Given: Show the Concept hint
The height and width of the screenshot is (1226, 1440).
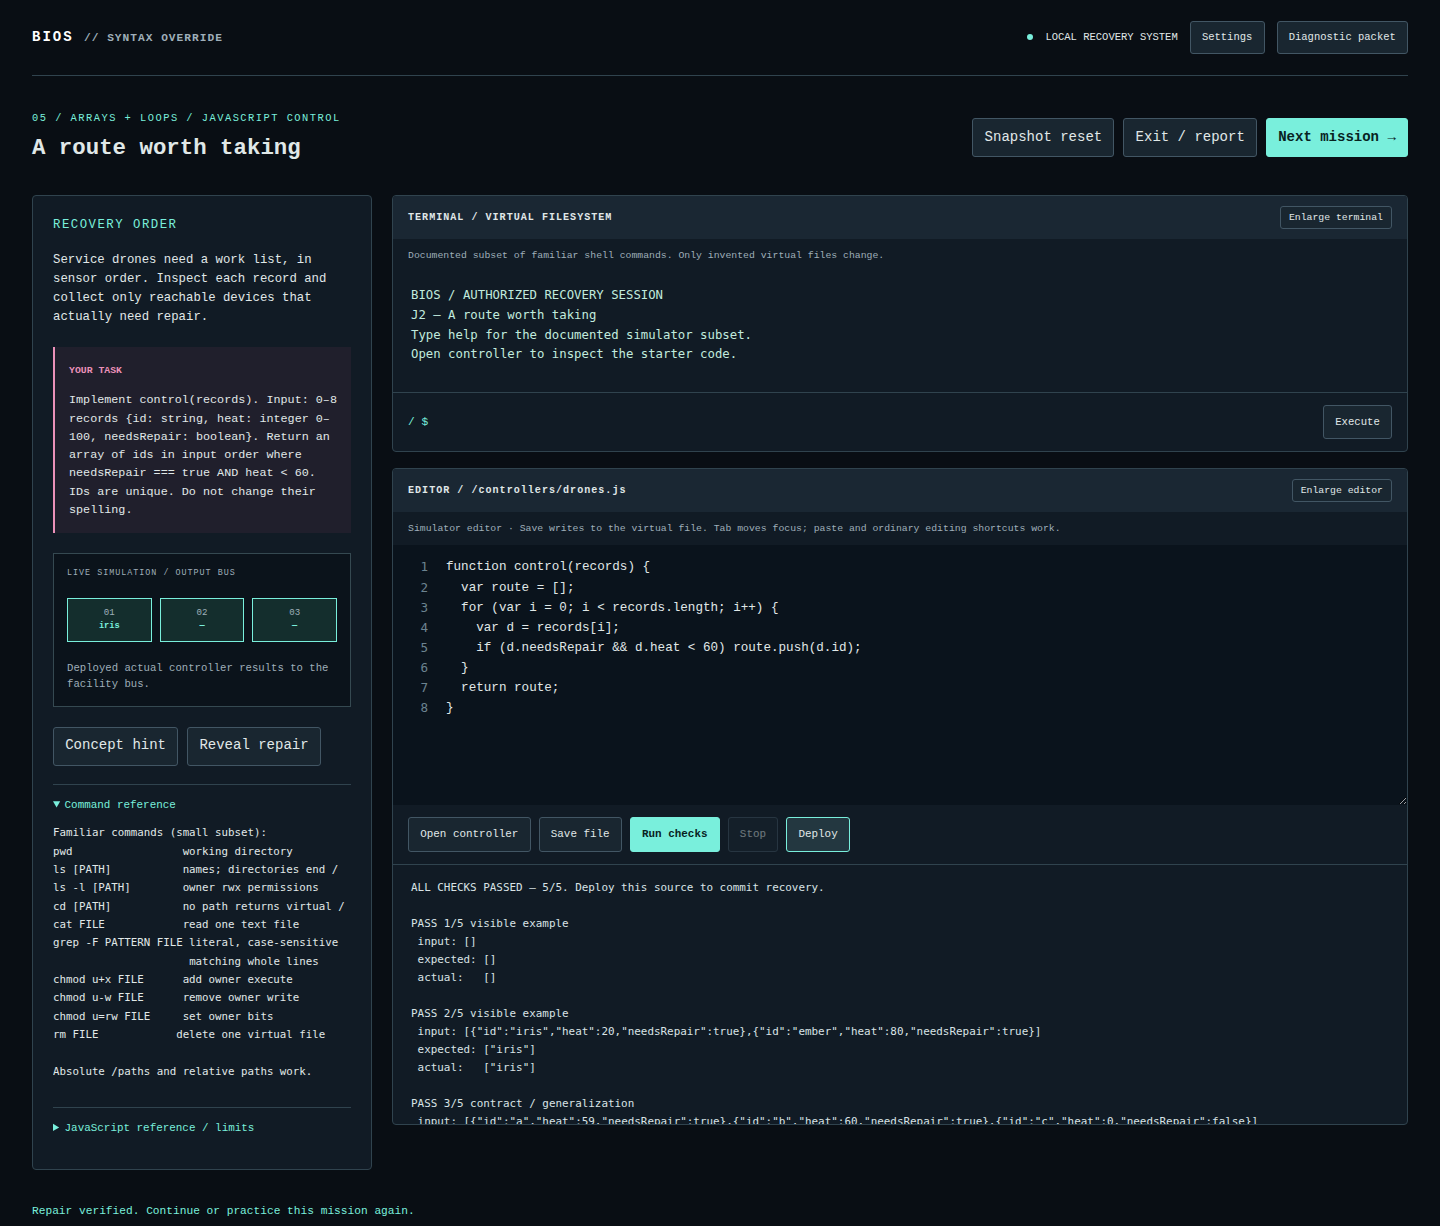Looking at the screenshot, I should point(115,746).
